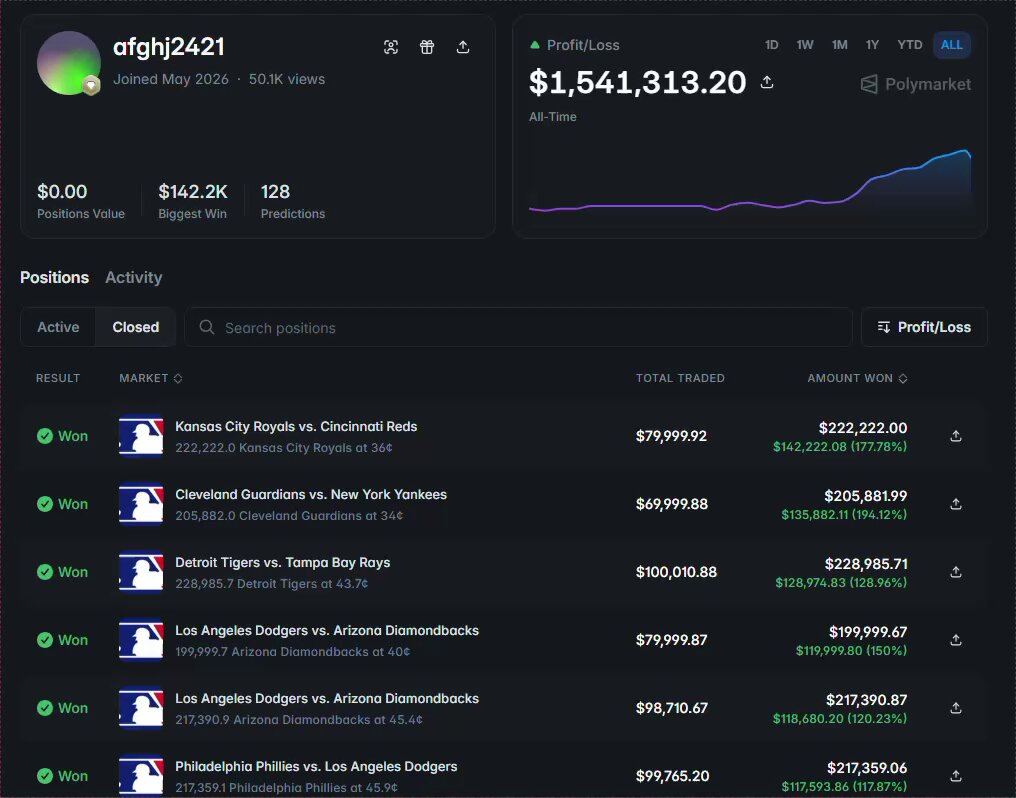Open the Activity tab

(x=133, y=277)
